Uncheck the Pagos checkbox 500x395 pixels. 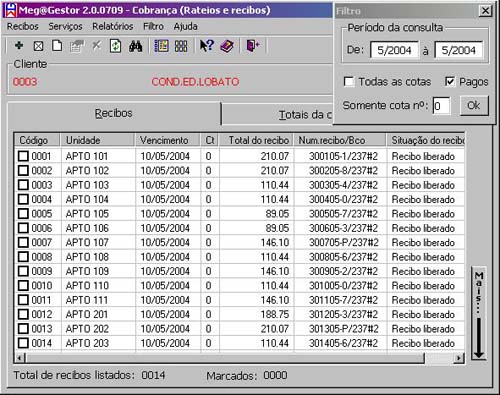(x=450, y=81)
